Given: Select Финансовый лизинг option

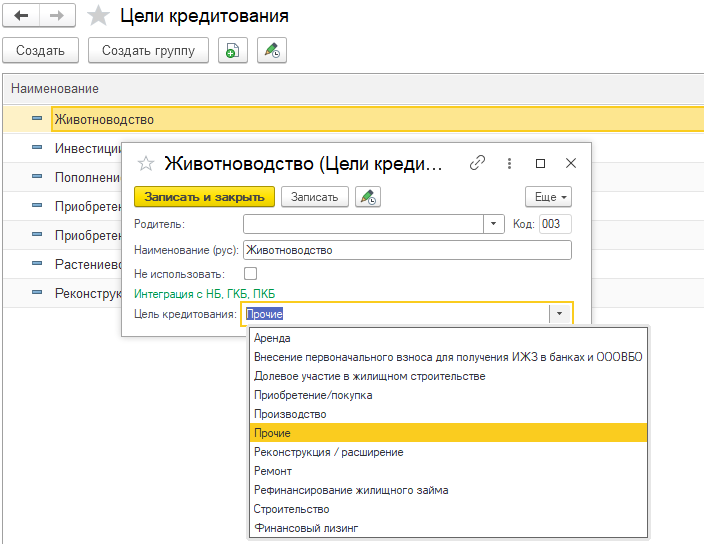Looking at the screenshot, I should pos(449,528).
